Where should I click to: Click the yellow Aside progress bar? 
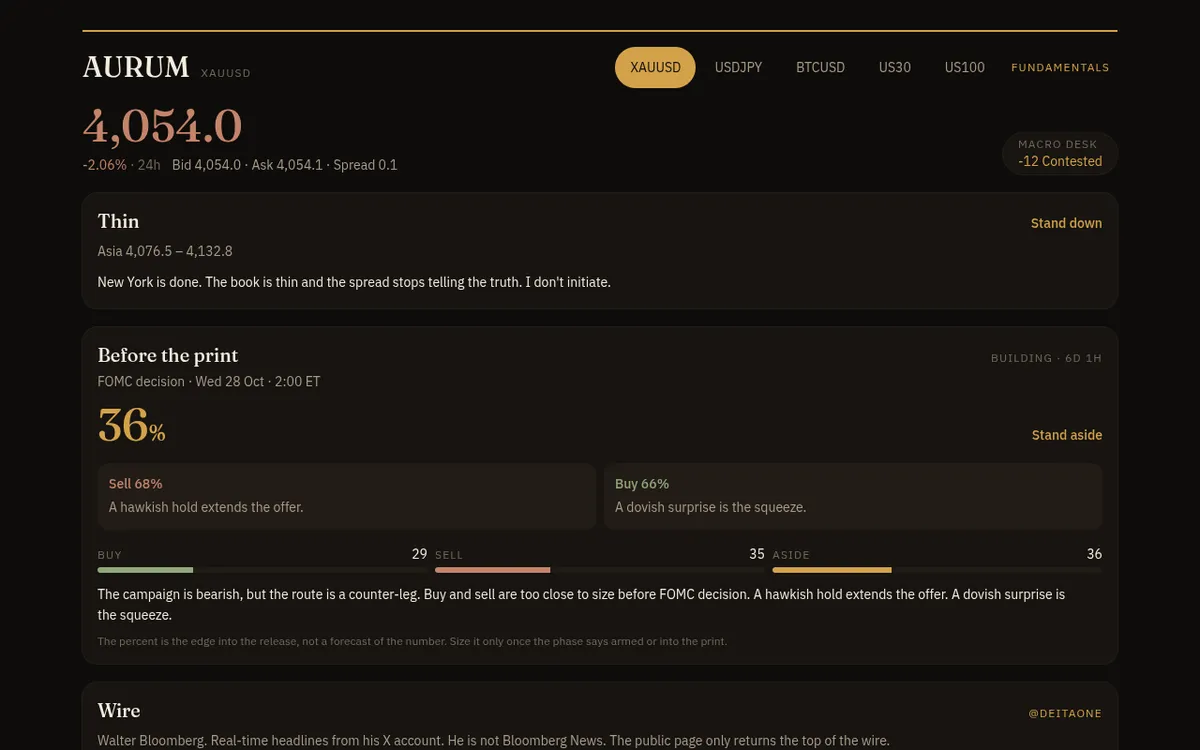[937, 570]
